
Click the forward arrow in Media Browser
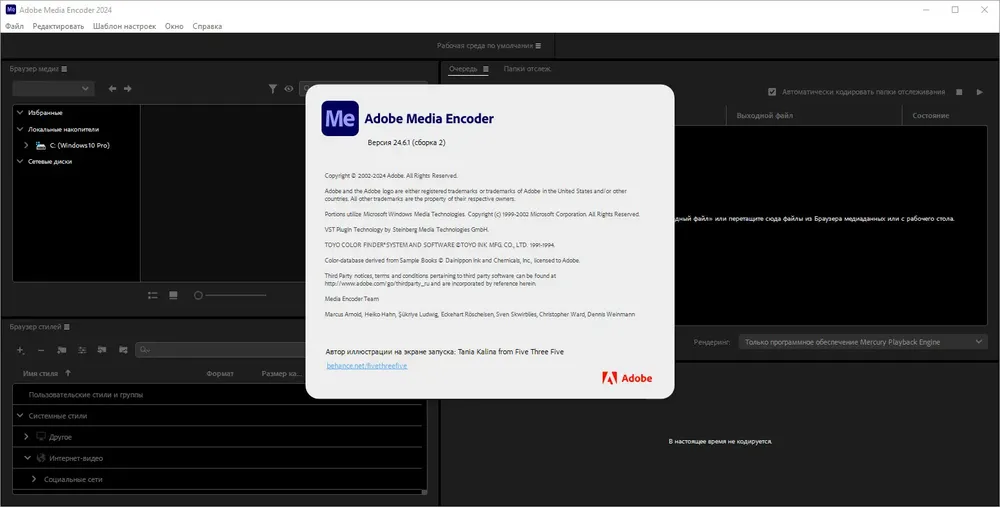pyautogui.click(x=128, y=89)
